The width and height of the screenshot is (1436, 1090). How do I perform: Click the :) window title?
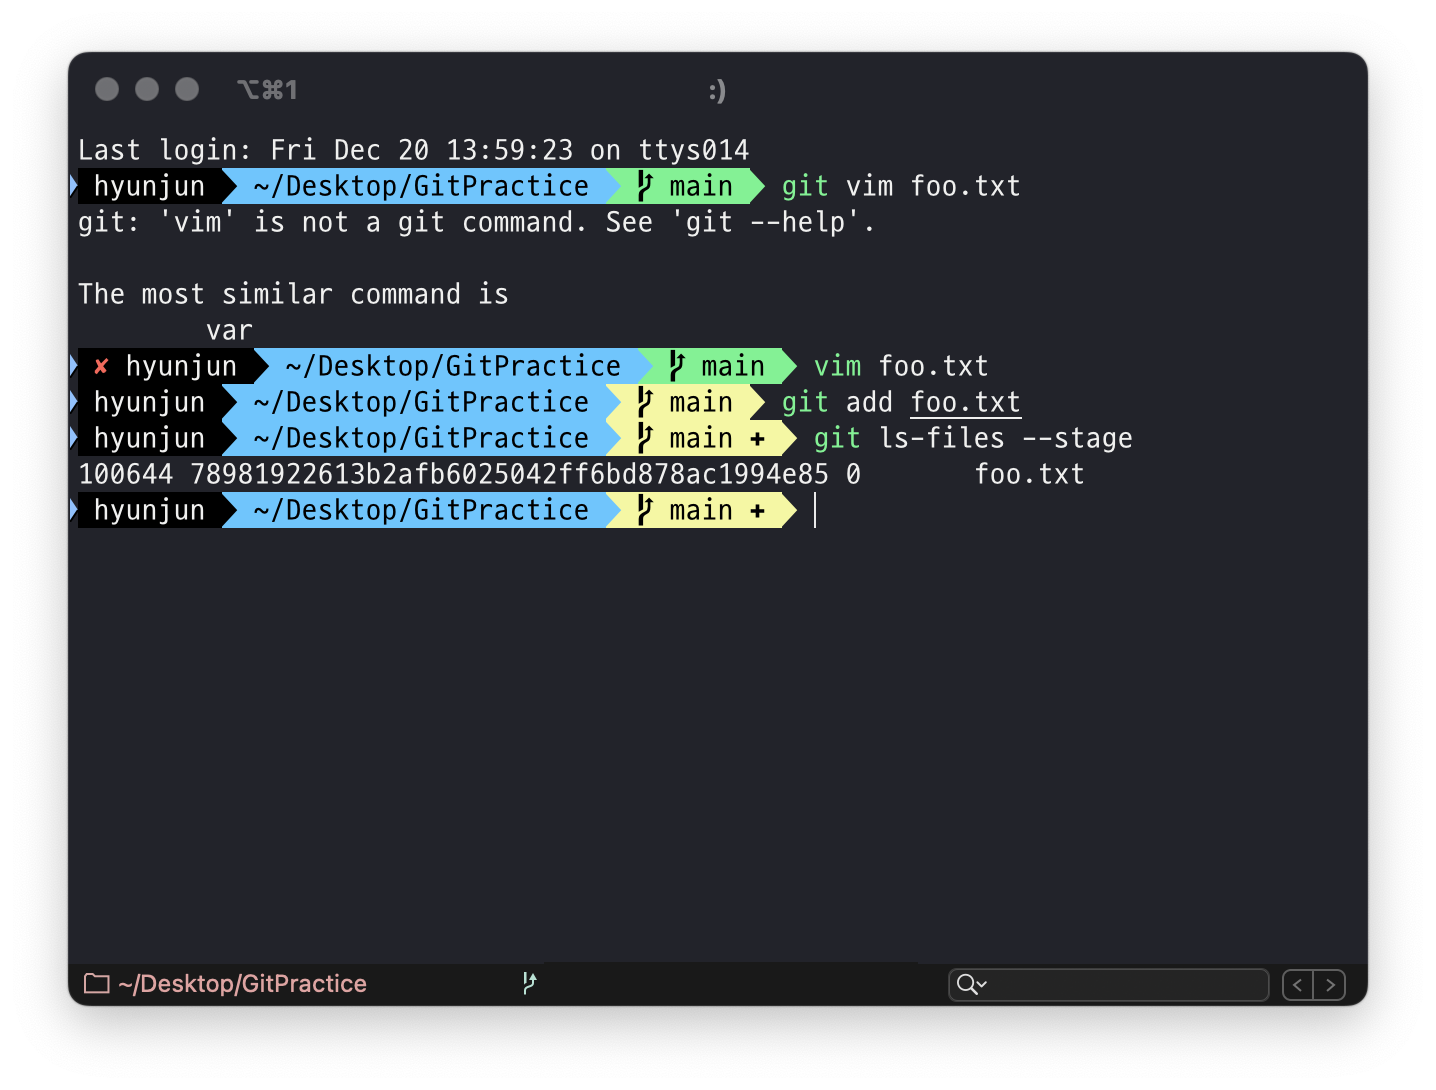point(717,91)
